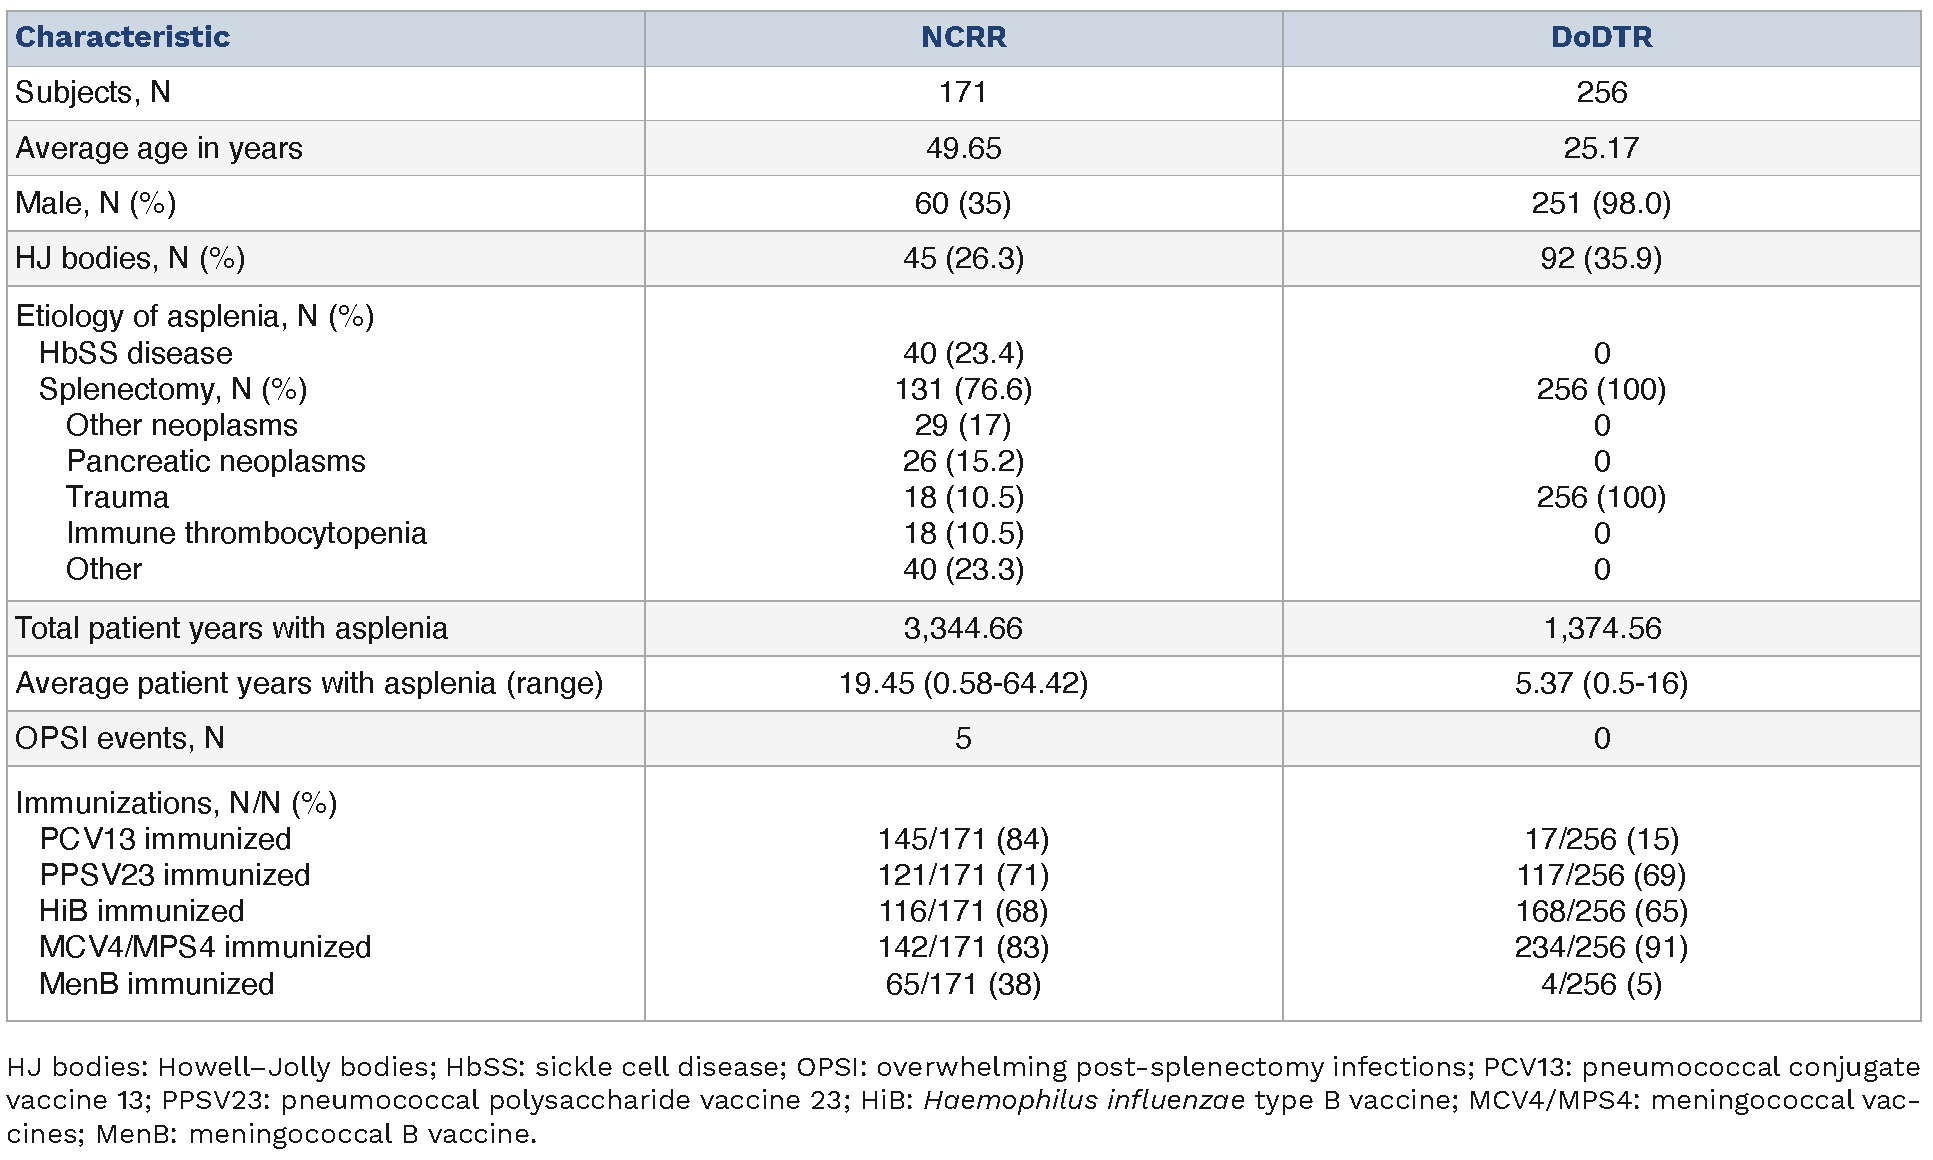1933x1160 pixels.
Task: Select the NCRR column header
Action: [963, 37]
